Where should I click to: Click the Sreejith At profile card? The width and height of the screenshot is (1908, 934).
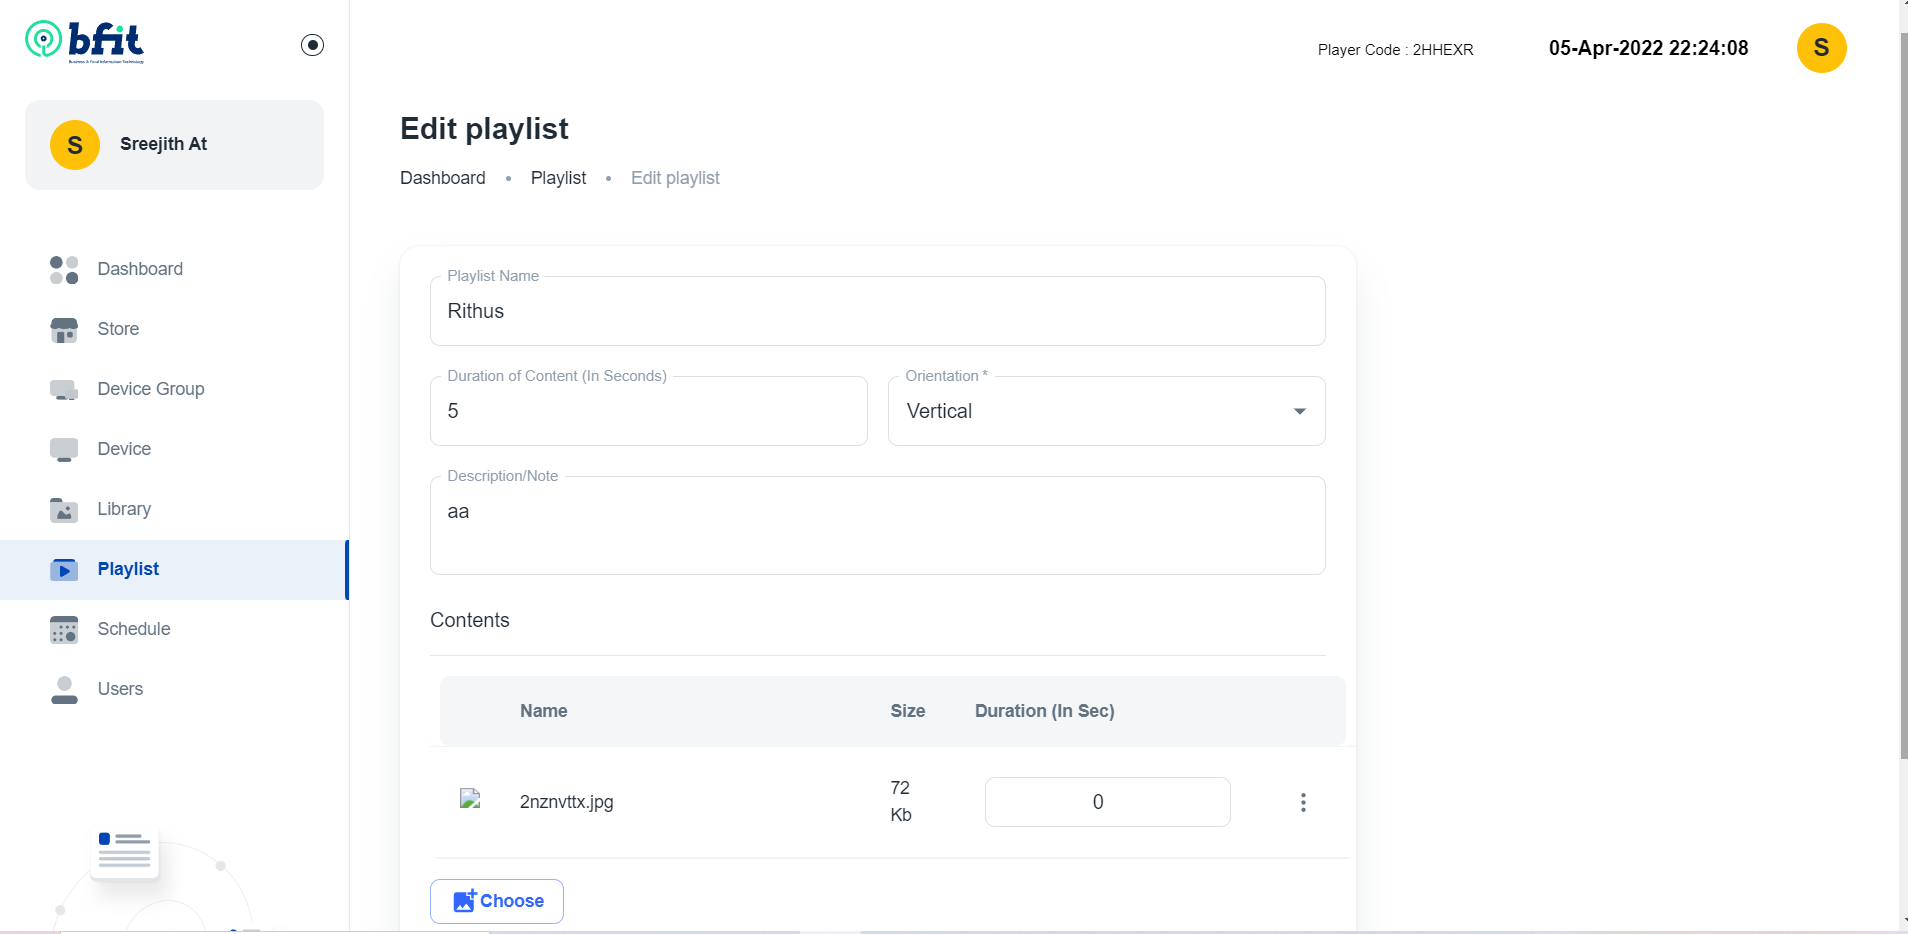pyautogui.click(x=174, y=145)
